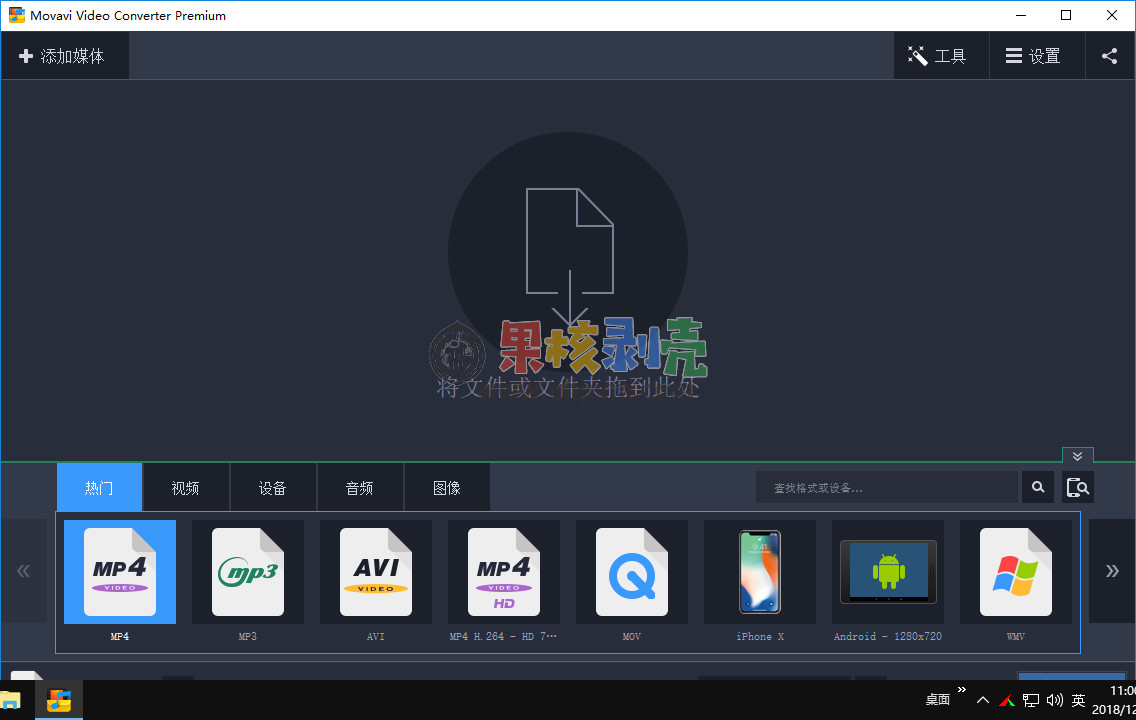Image resolution: width=1136 pixels, height=720 pixels.
Task: Click the 桌面 desktop toolbar label
Action: pyautogui.click(x=937, y=700)
